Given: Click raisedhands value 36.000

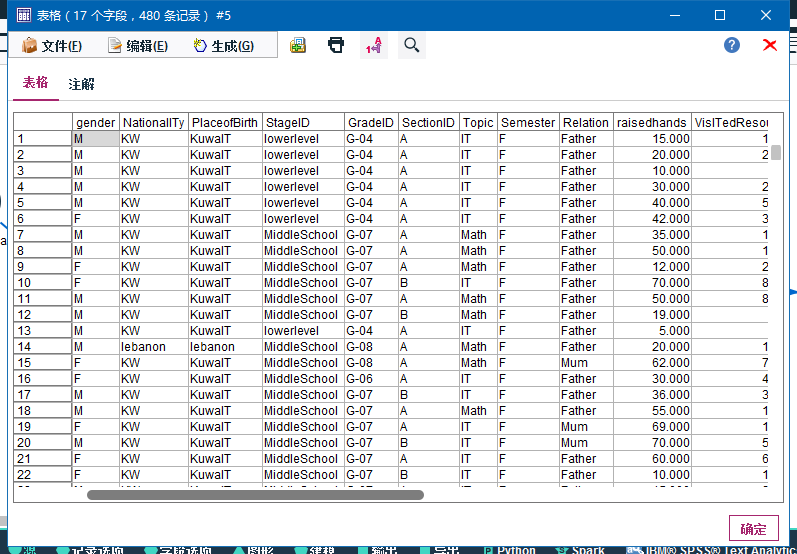Looking at the screenshot, I should point(652,395).
